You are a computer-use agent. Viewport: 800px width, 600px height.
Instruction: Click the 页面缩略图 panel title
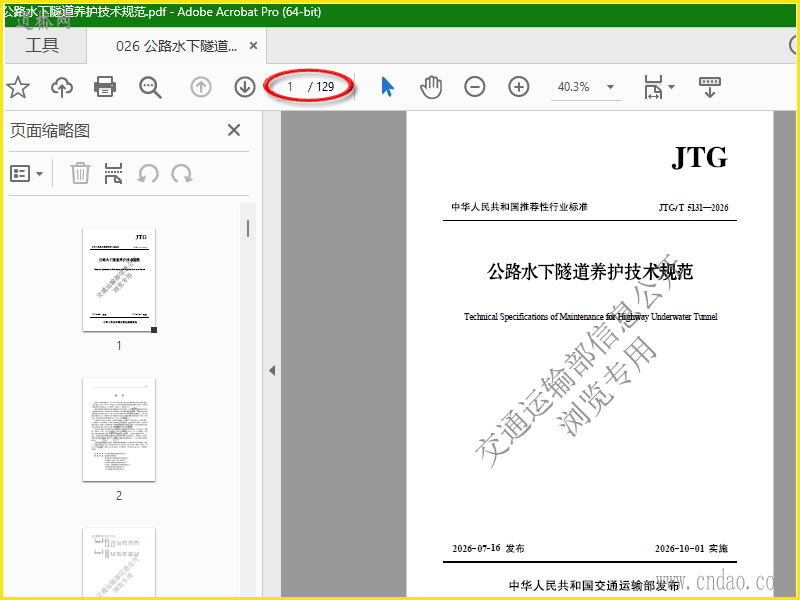pos(50,131)
